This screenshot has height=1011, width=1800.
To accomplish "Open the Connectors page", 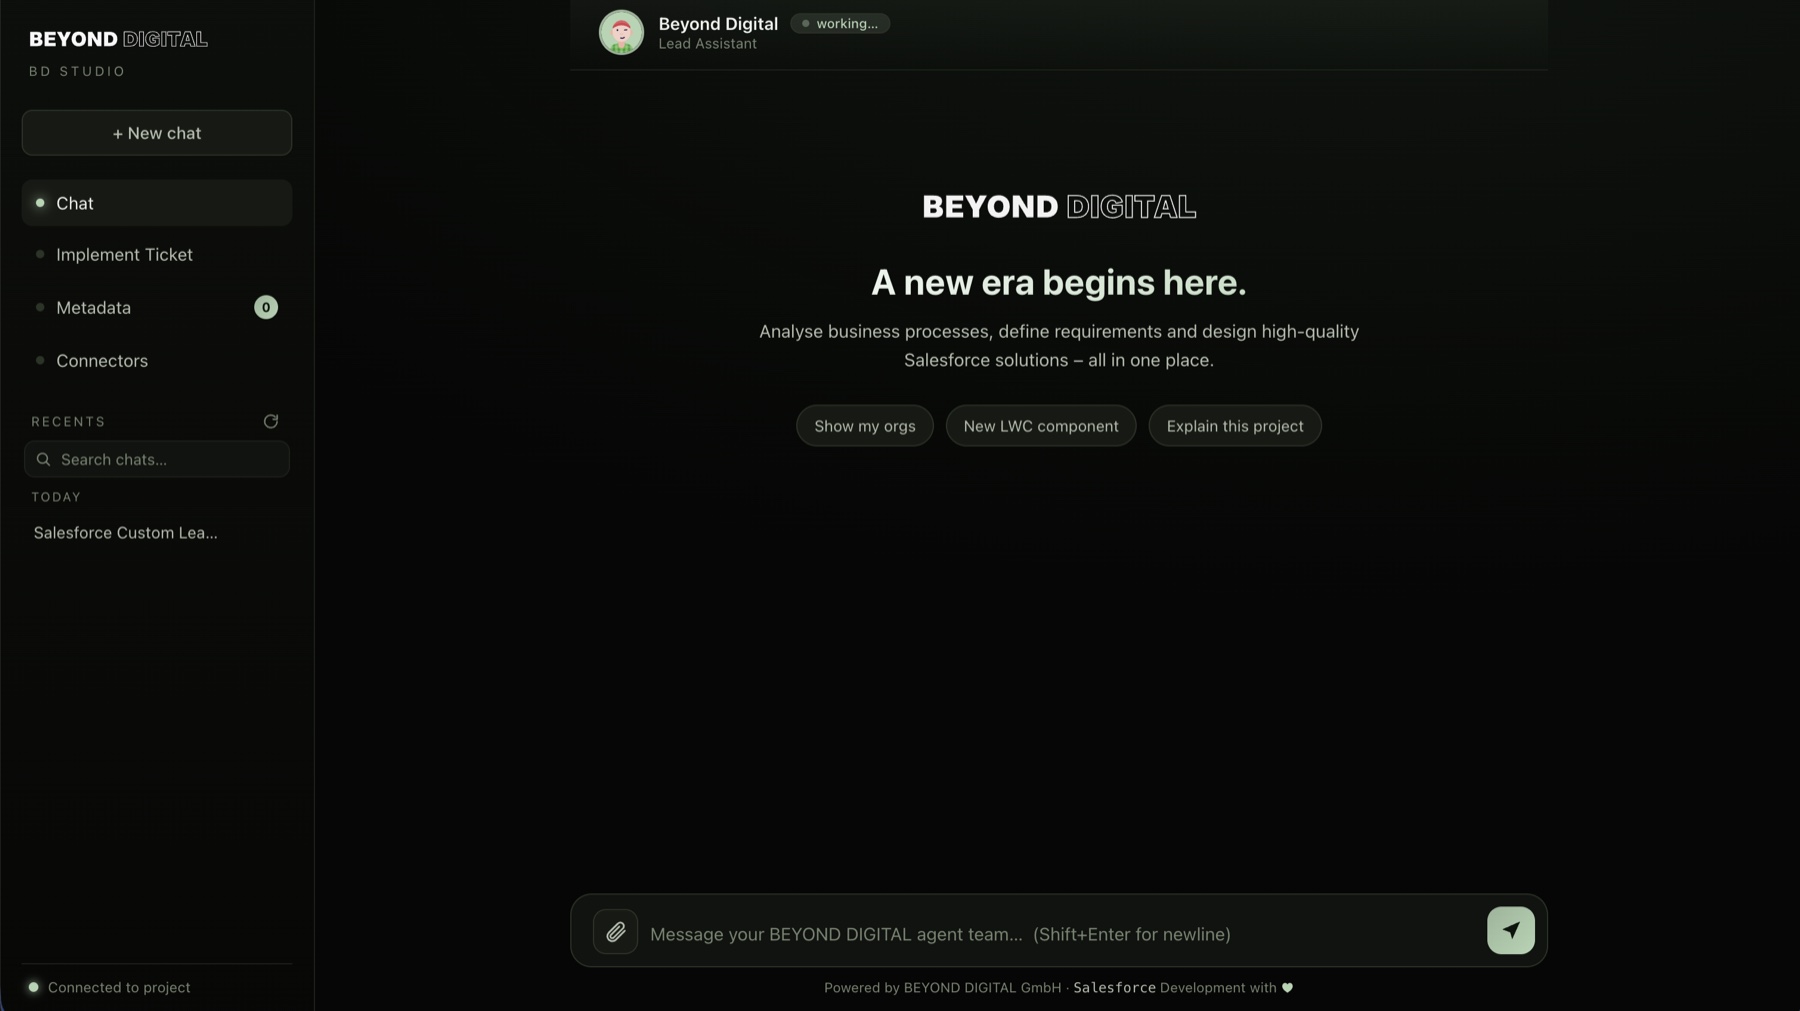I will (x=157, y=360).
